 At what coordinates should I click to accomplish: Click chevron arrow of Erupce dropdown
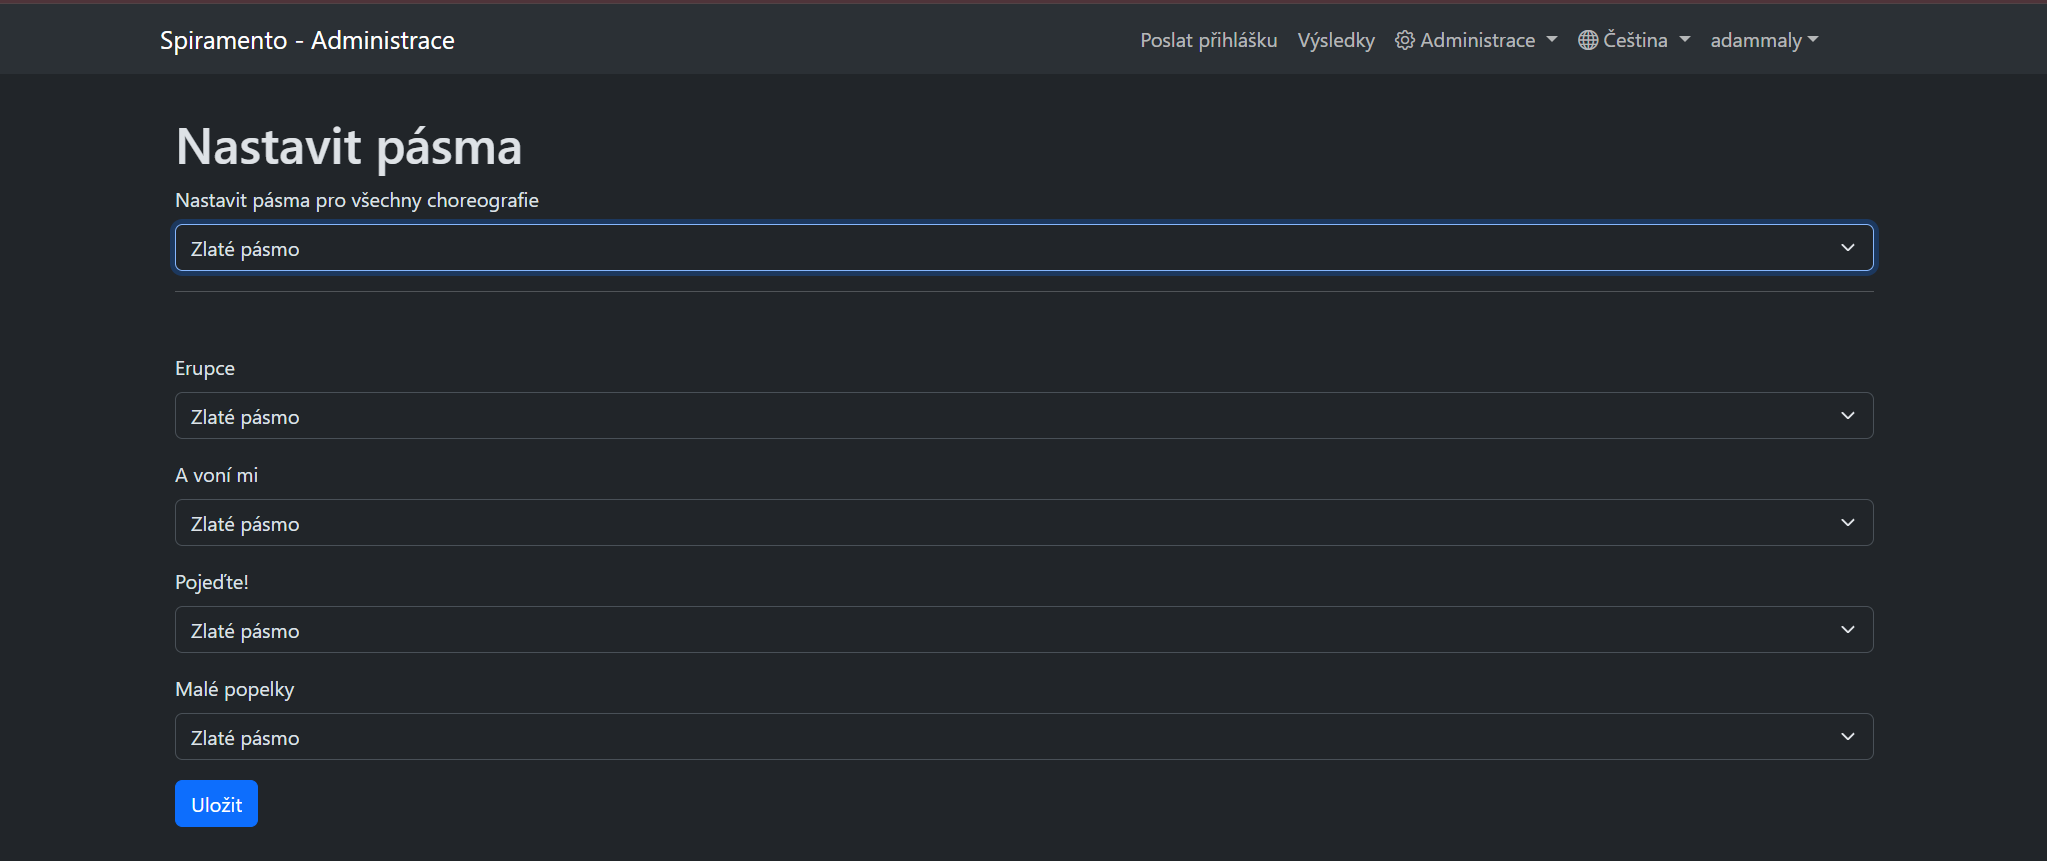[1847, 416]
